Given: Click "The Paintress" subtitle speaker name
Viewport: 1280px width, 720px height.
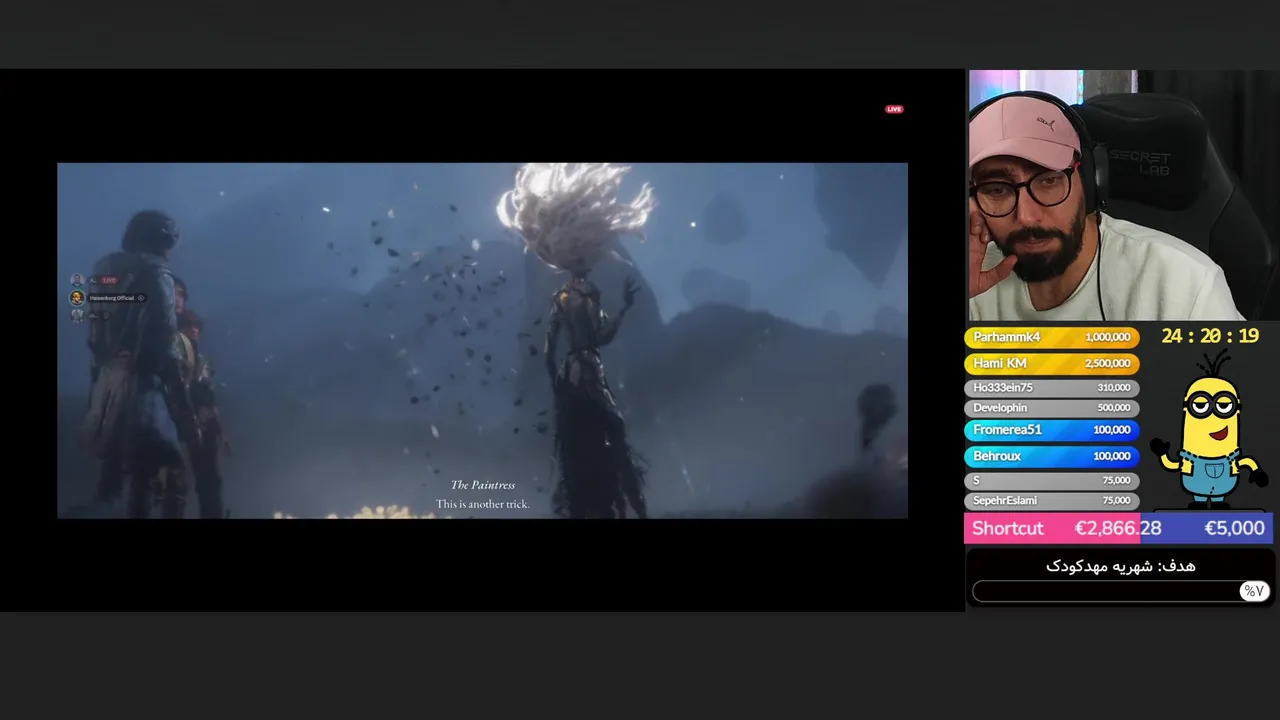Looking at the screenshot, I should [x=482, y=485].
